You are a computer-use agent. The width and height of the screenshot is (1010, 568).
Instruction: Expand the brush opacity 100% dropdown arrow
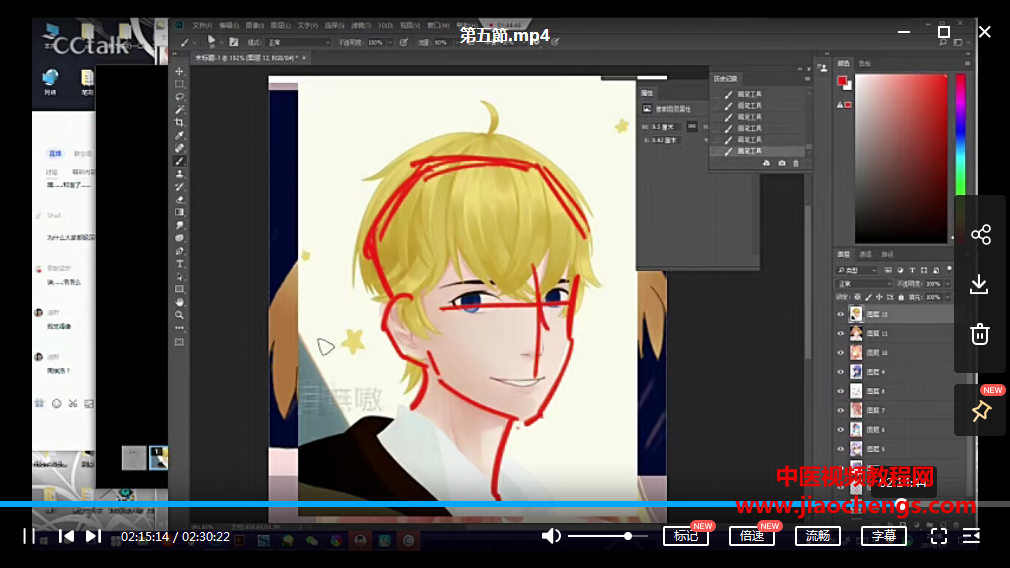390,43
